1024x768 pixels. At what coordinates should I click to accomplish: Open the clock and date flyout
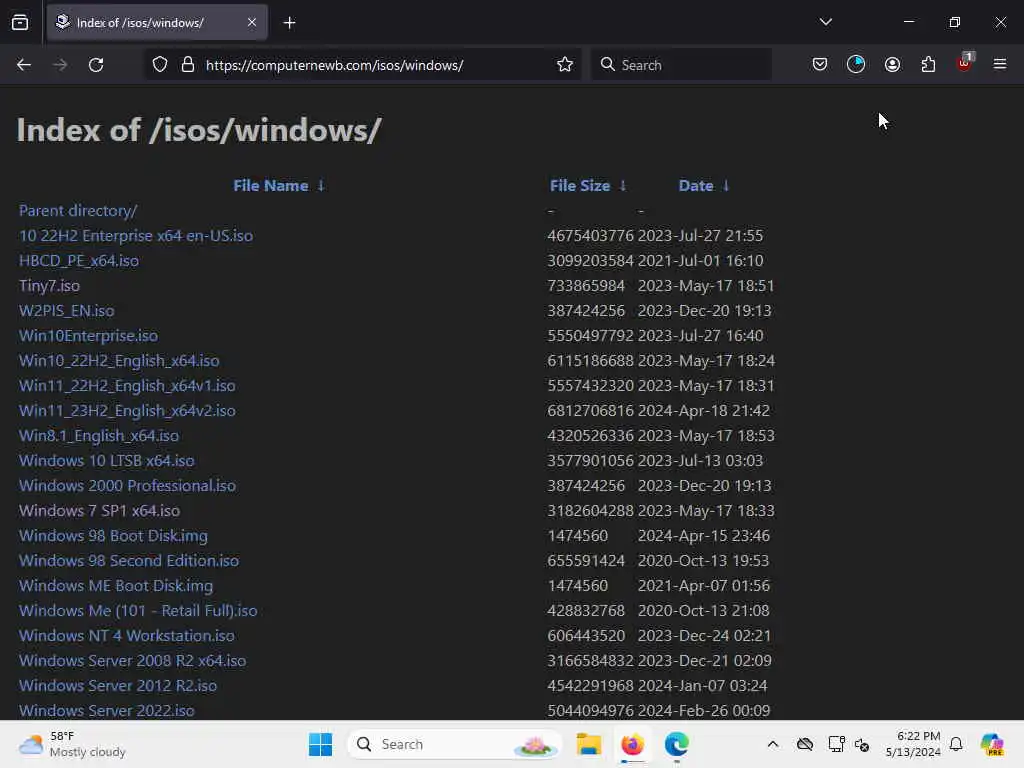pyautogui.click(x=913, y=744)
